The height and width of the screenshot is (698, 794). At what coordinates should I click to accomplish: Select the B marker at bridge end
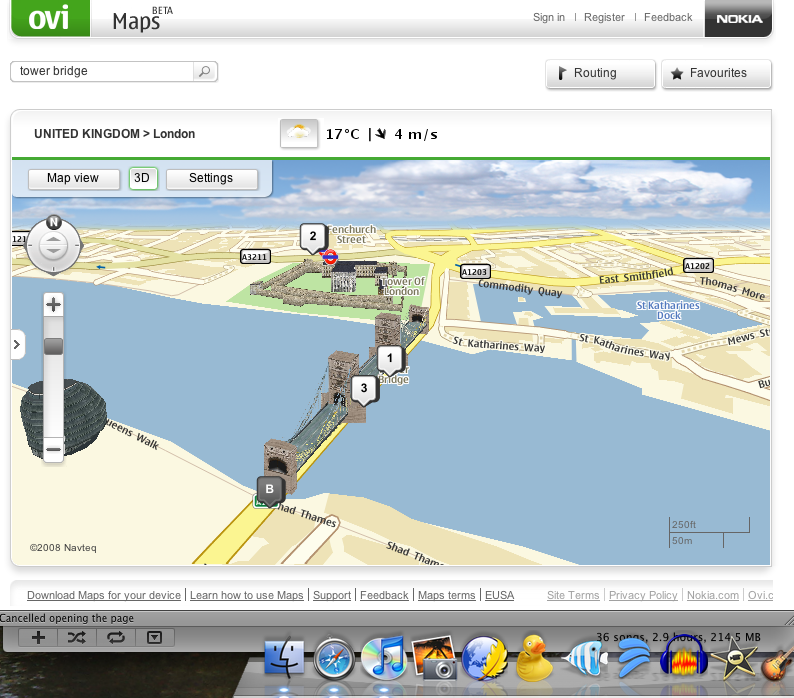pos(270,490)
